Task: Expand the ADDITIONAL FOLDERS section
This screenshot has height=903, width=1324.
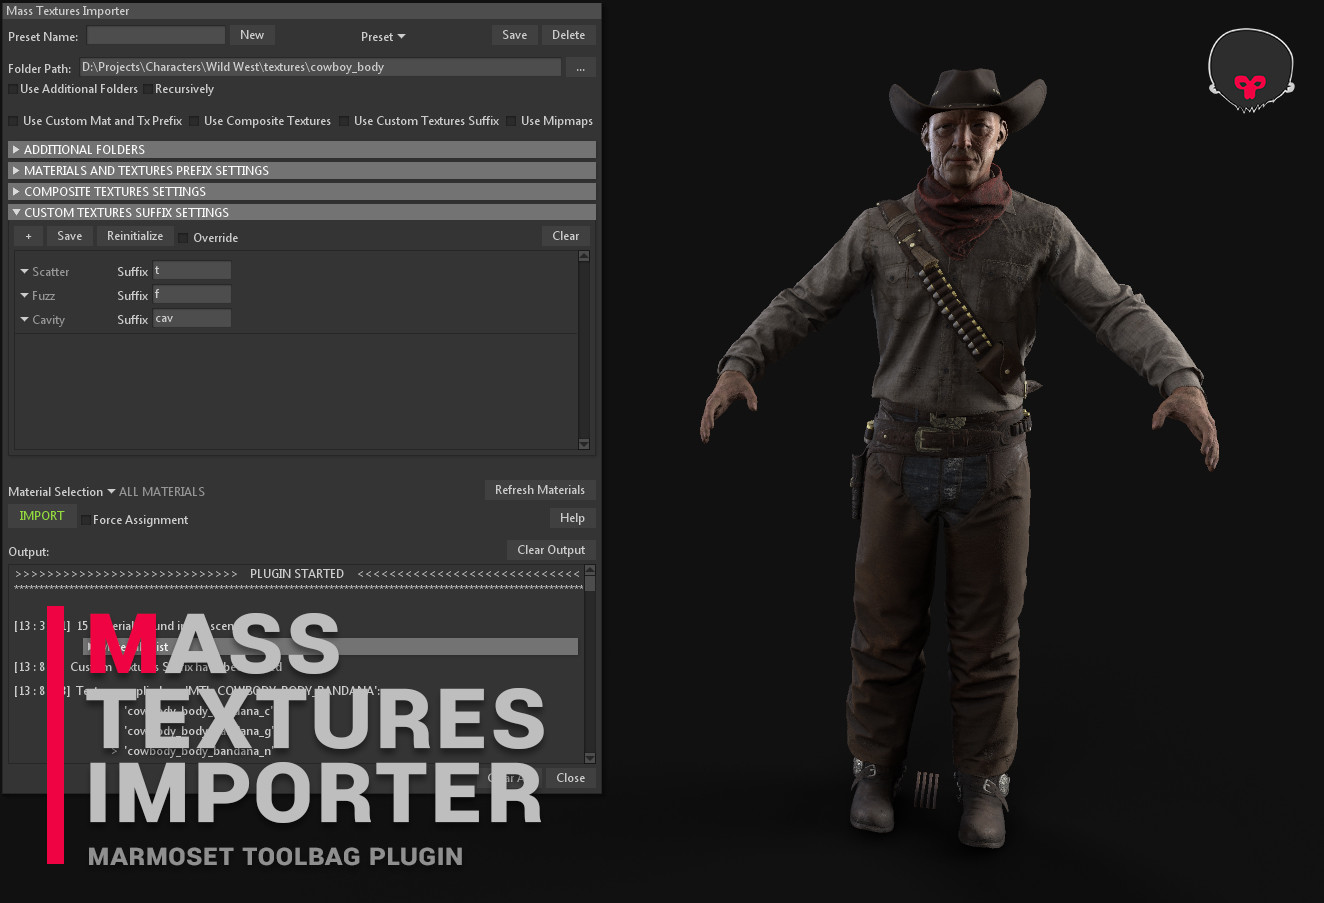Action: click(x=15, y=148)
